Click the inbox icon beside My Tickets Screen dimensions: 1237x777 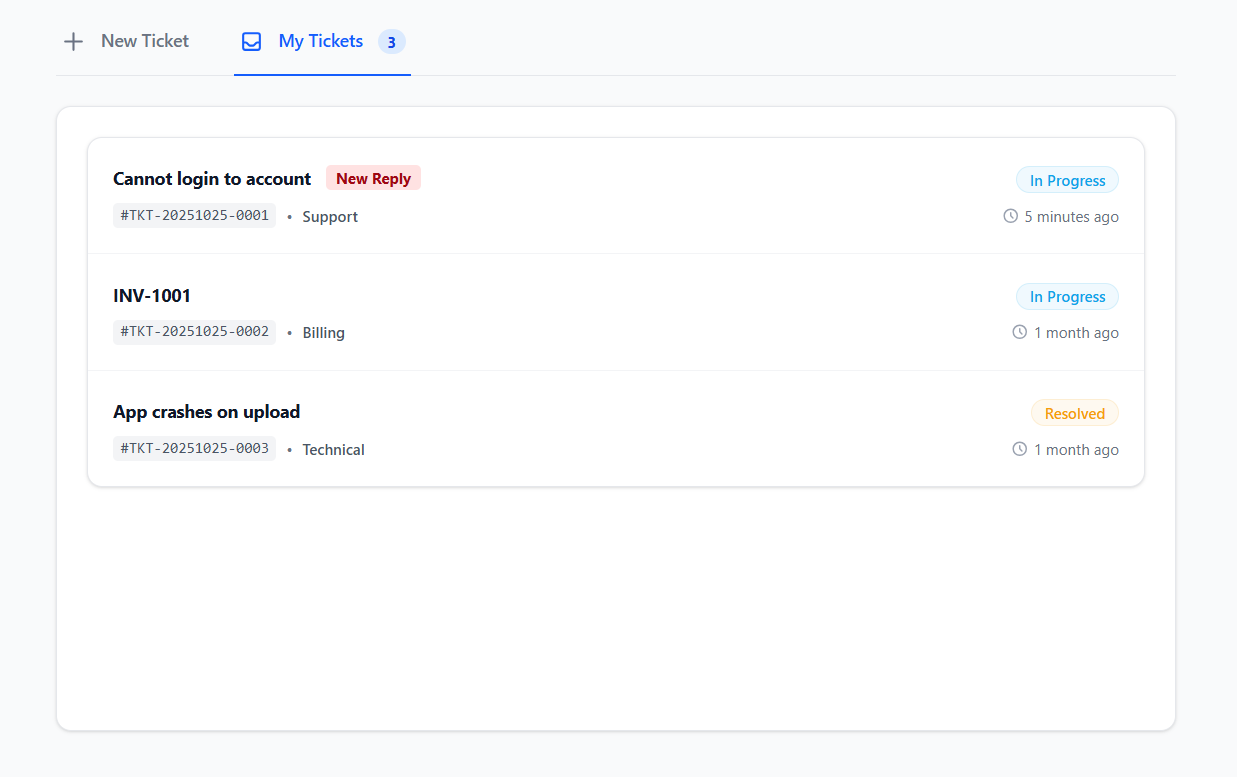pos(252,42)
